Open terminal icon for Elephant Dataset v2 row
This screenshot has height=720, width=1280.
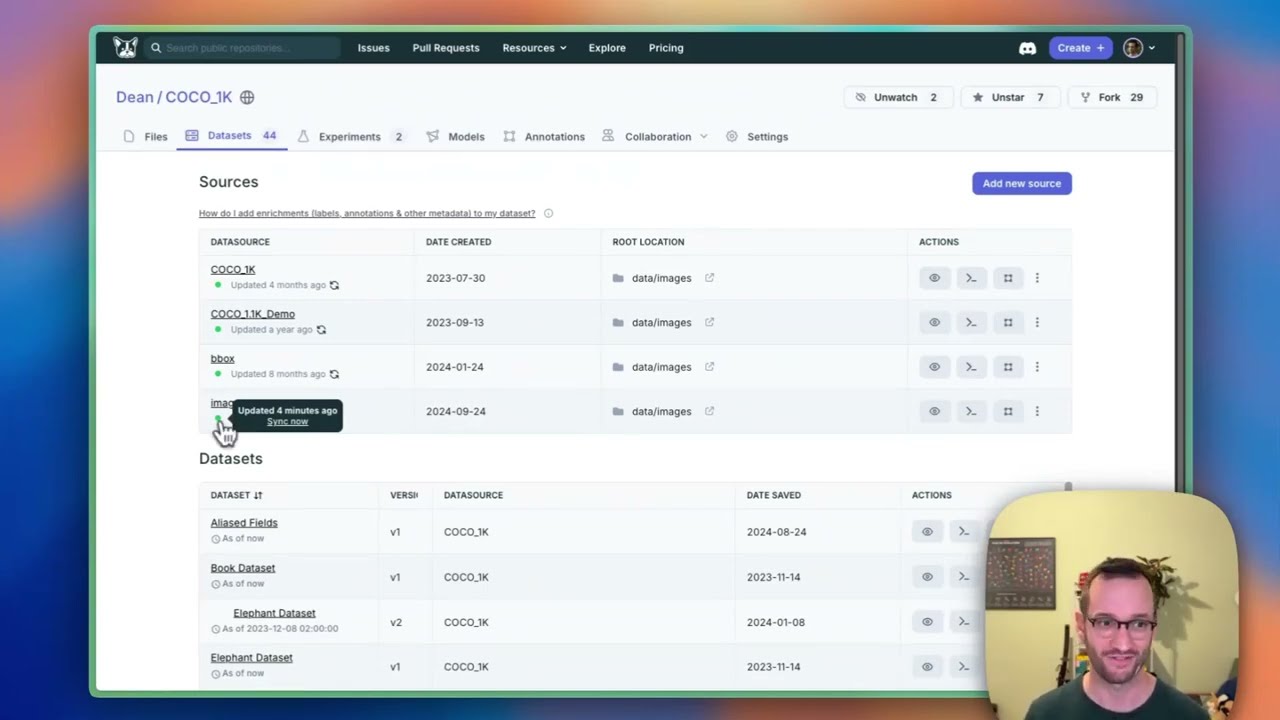964,622
